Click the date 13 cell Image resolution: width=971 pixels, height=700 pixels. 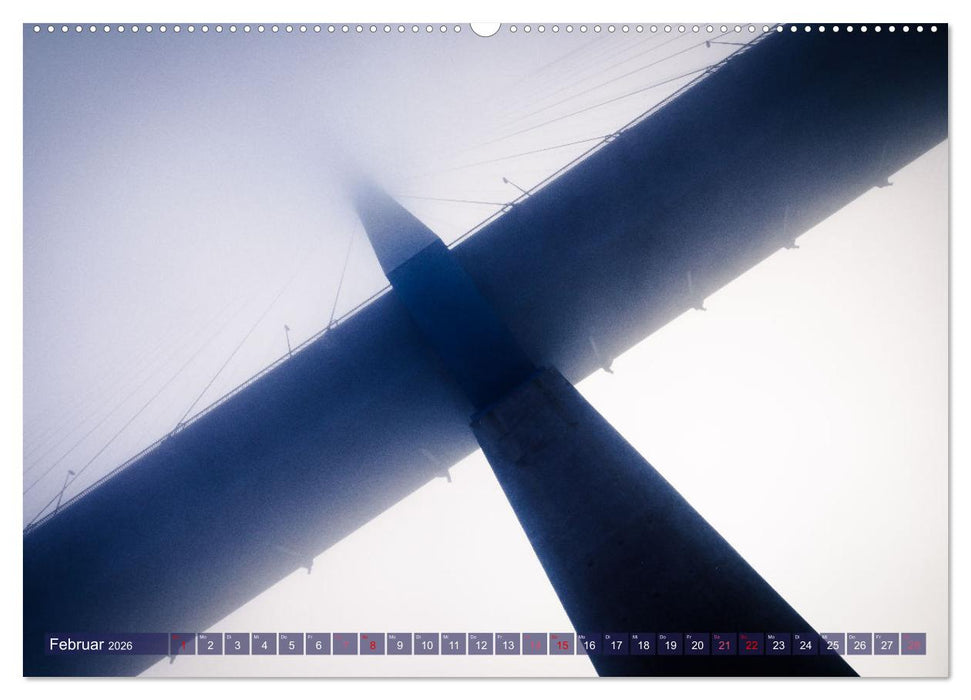(x=508, y=645)
